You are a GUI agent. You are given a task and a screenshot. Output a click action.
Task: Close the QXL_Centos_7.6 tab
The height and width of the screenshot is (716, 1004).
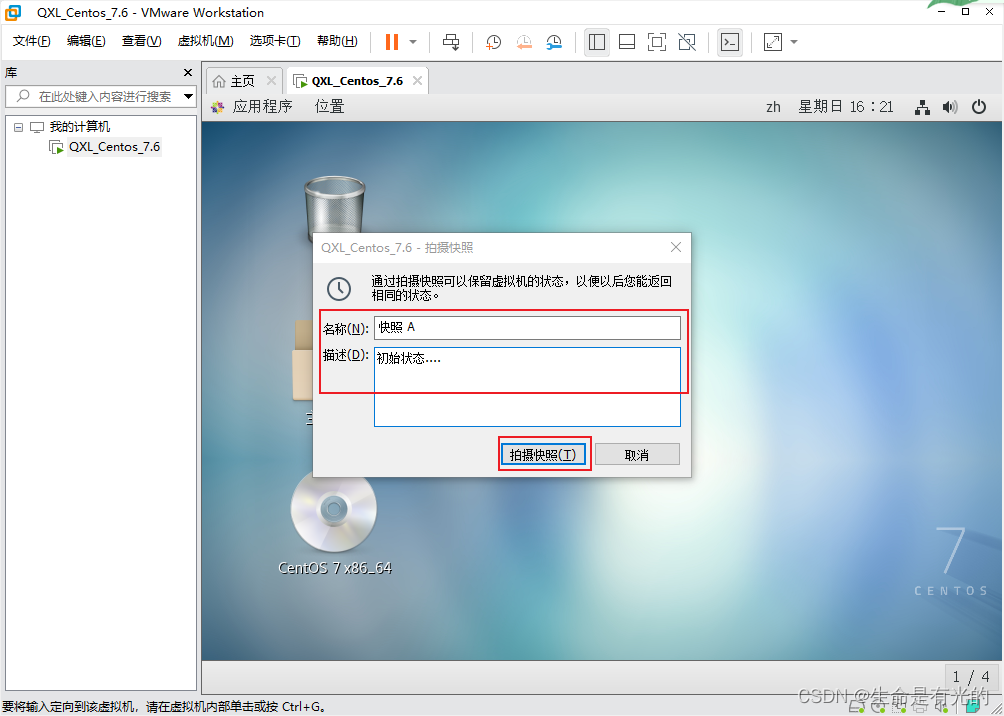tap(417, 81)
